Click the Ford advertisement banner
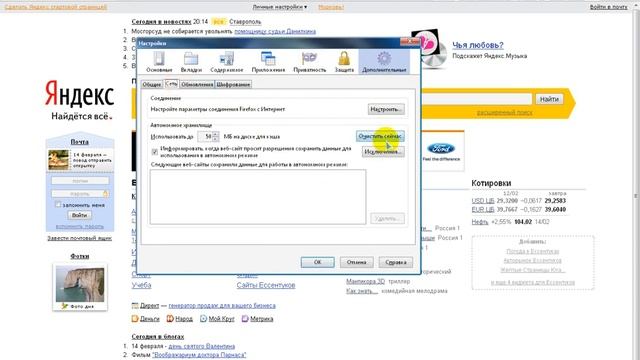640x360 pixels. point(441,152)
